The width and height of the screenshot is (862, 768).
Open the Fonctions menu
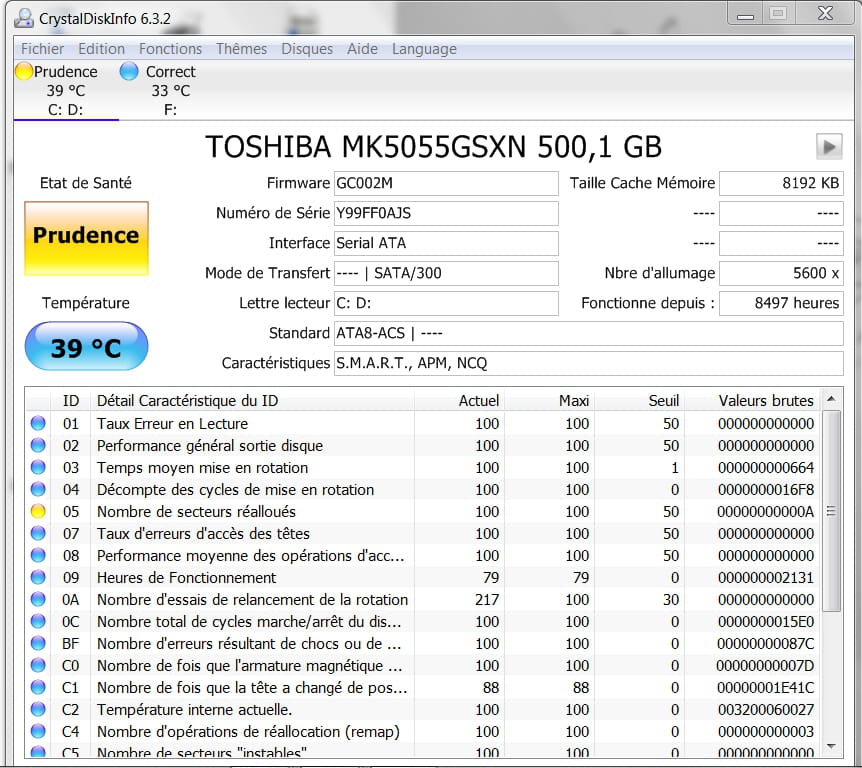(170, 49)
